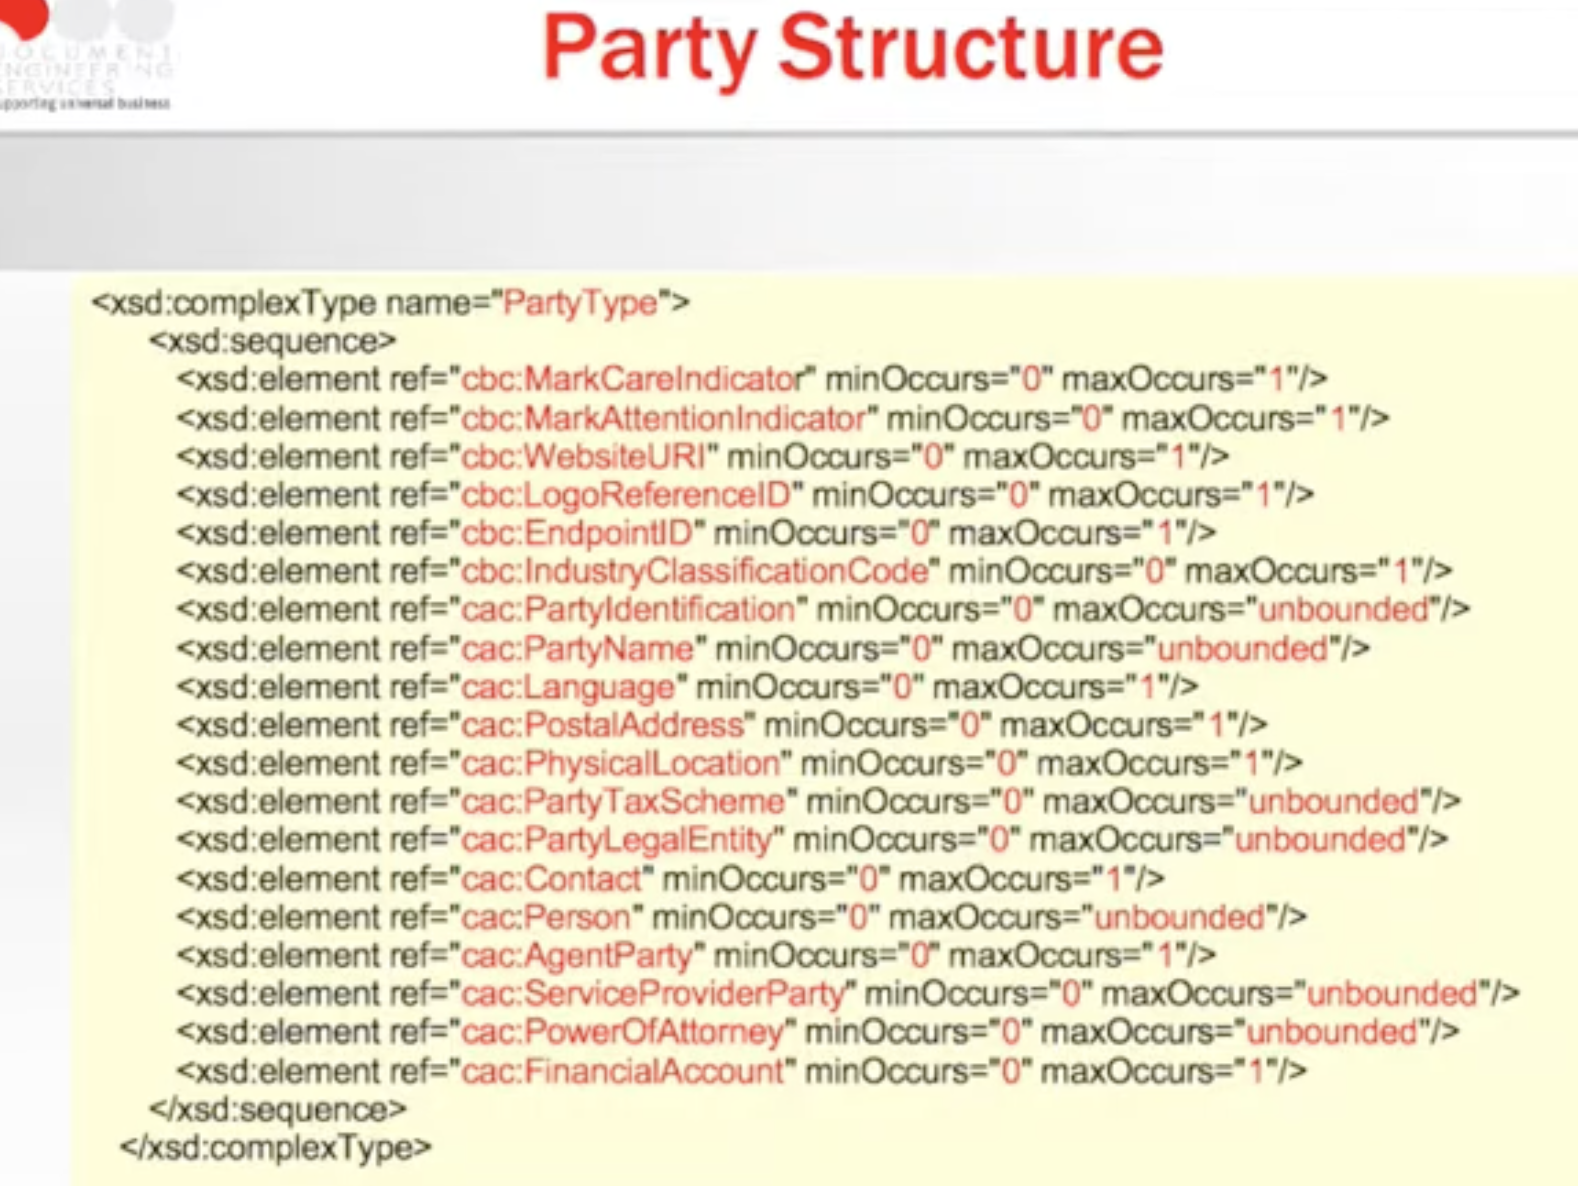Click unbounded value on the cac:PartyName line

1242,648
